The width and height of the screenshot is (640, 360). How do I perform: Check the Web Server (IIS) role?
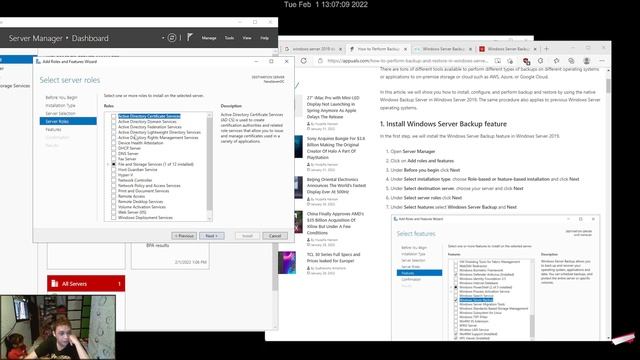coord(113,212)
